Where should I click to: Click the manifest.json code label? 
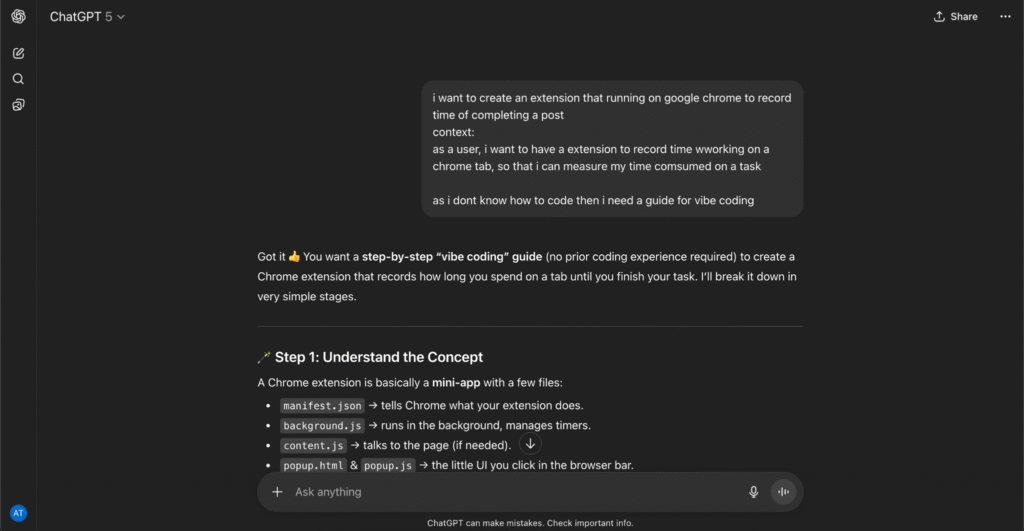click(x=322, y=406)
